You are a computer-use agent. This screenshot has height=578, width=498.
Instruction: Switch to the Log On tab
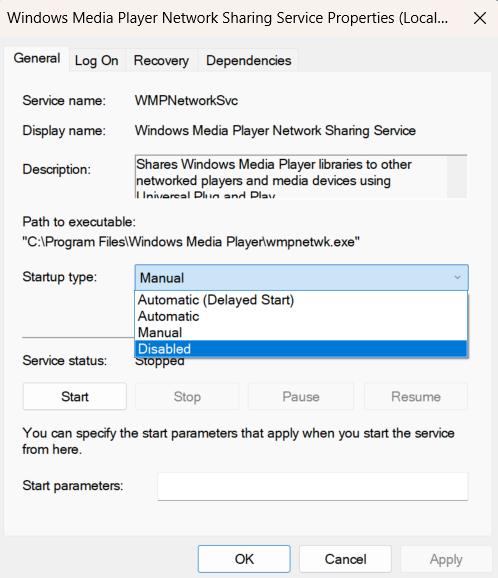click(x=97, y=60)
